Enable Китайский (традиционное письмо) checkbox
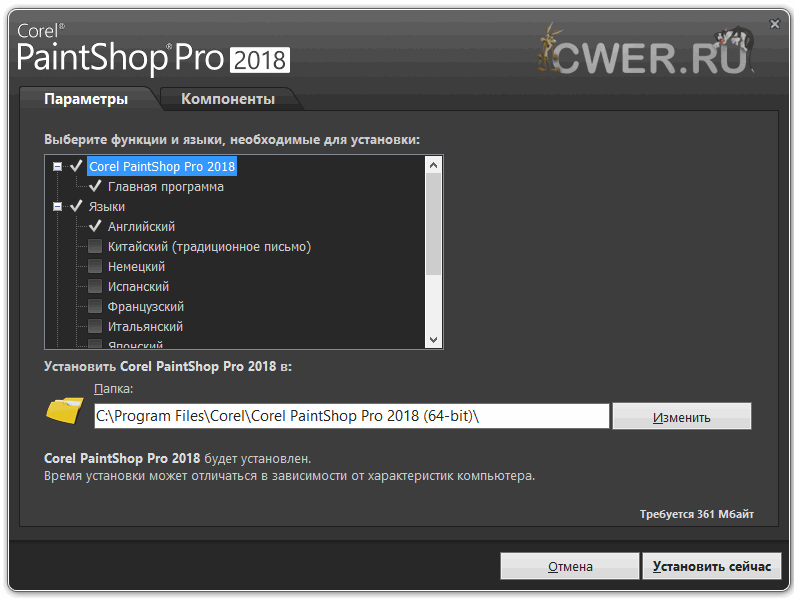Viewport: 794px width, 599px height. coord(95,246)
